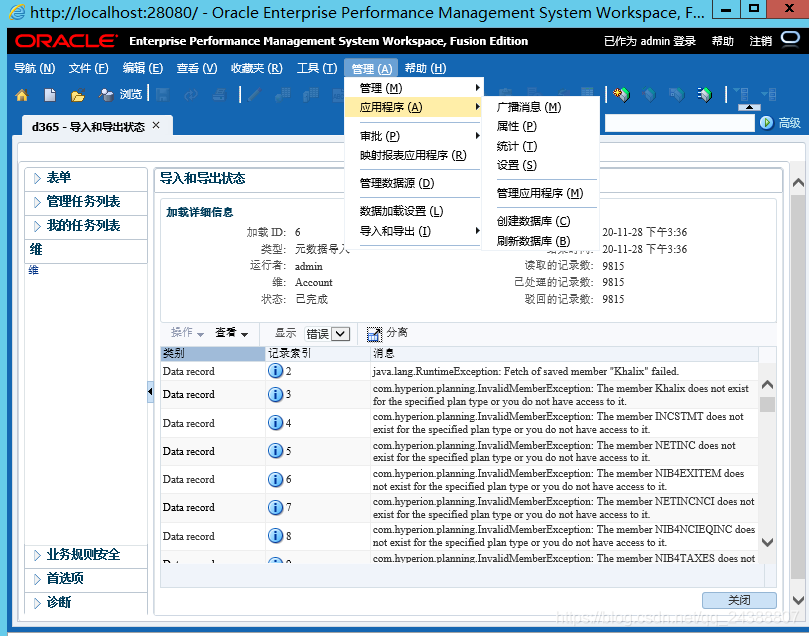Viewport: 809px width, 636px height.
Task: Expand the 首选项 section
Action: click(37, 579)
